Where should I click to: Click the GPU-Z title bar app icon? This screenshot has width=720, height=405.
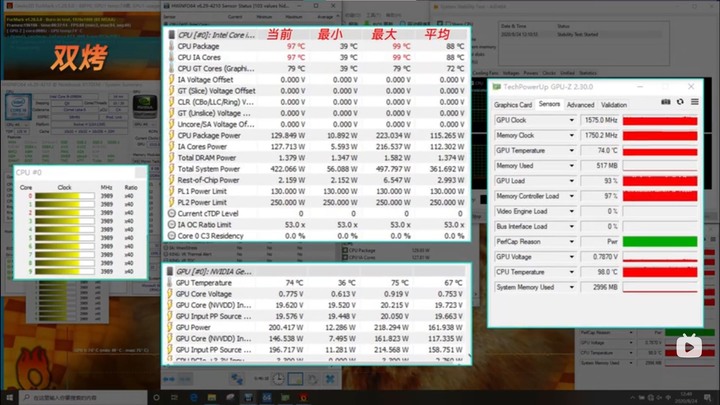pos(496,87)
